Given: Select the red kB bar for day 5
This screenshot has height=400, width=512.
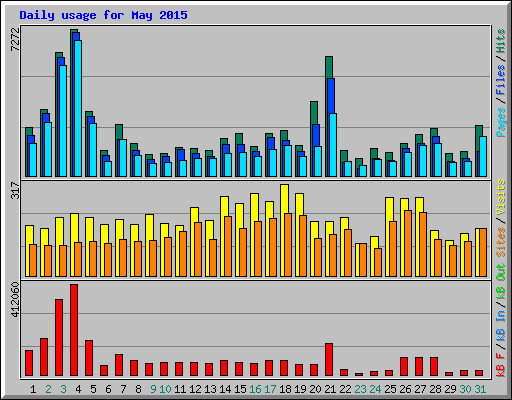Looking at the screenshot, I should pyautogui.click(x=89, y=358).
